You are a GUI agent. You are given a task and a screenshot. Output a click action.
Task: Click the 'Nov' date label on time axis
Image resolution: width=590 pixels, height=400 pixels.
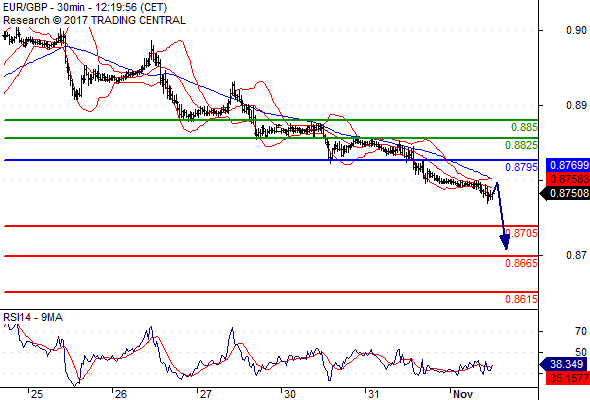coord(463,394)
